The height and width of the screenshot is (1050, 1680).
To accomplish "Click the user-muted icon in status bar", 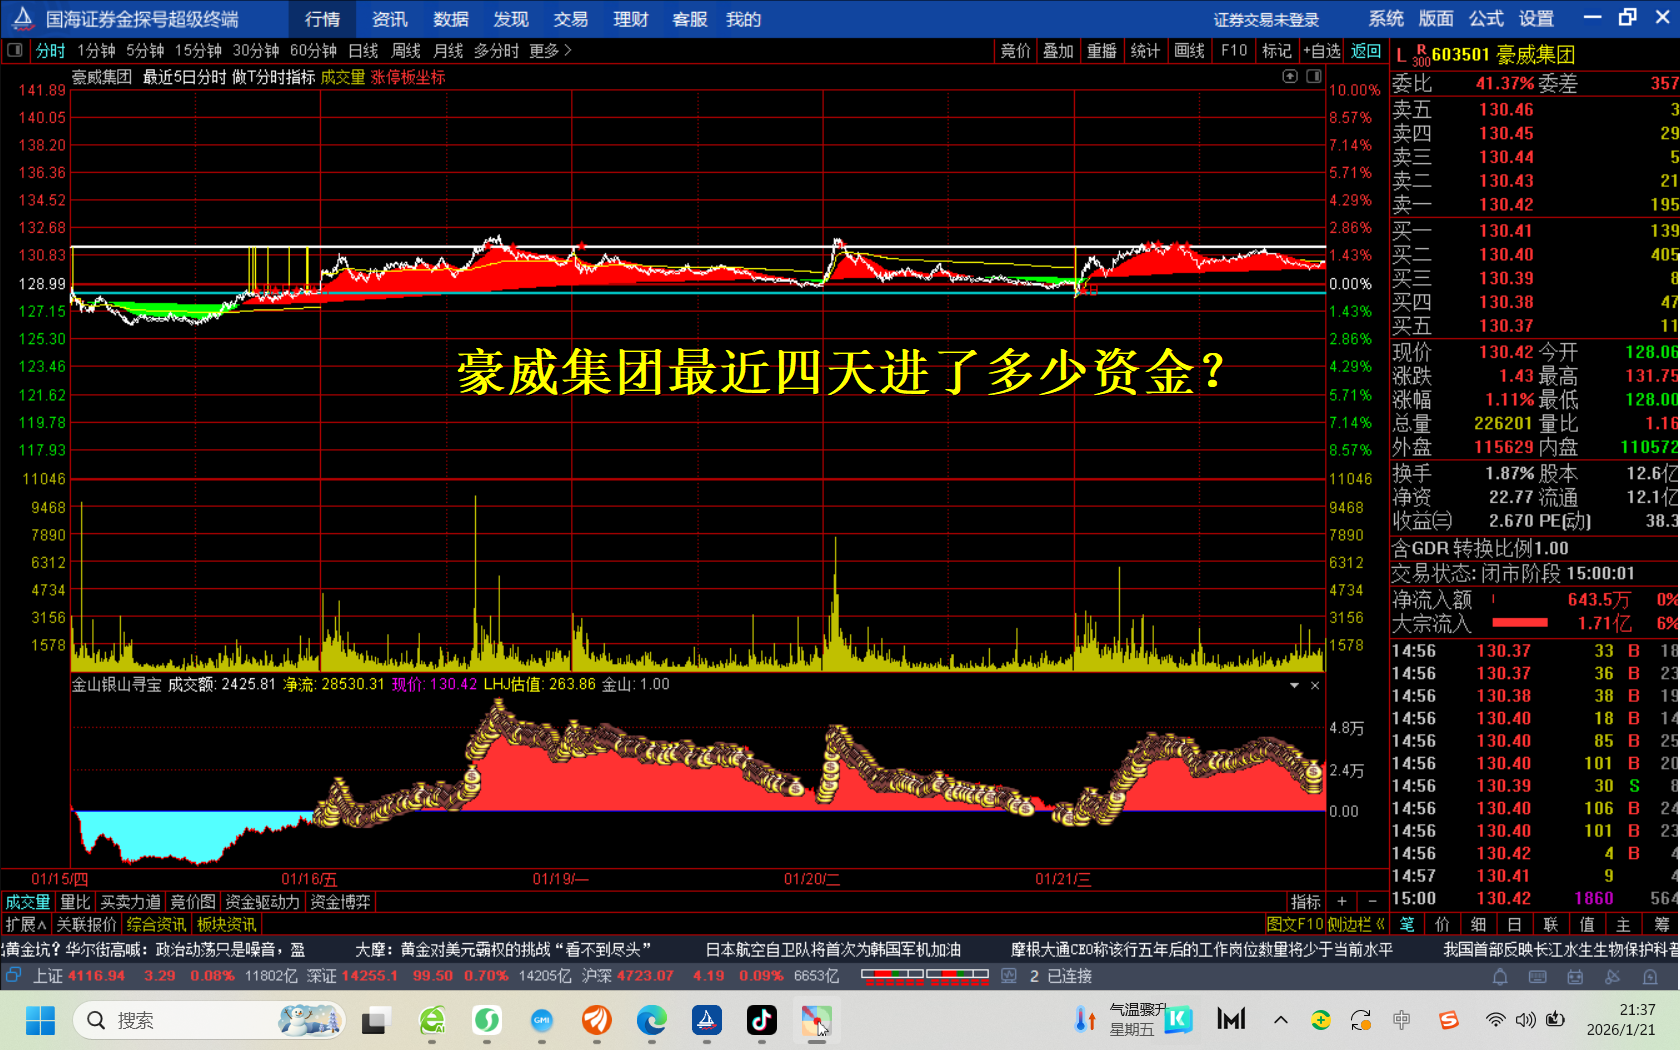I will click(1612, 976).
